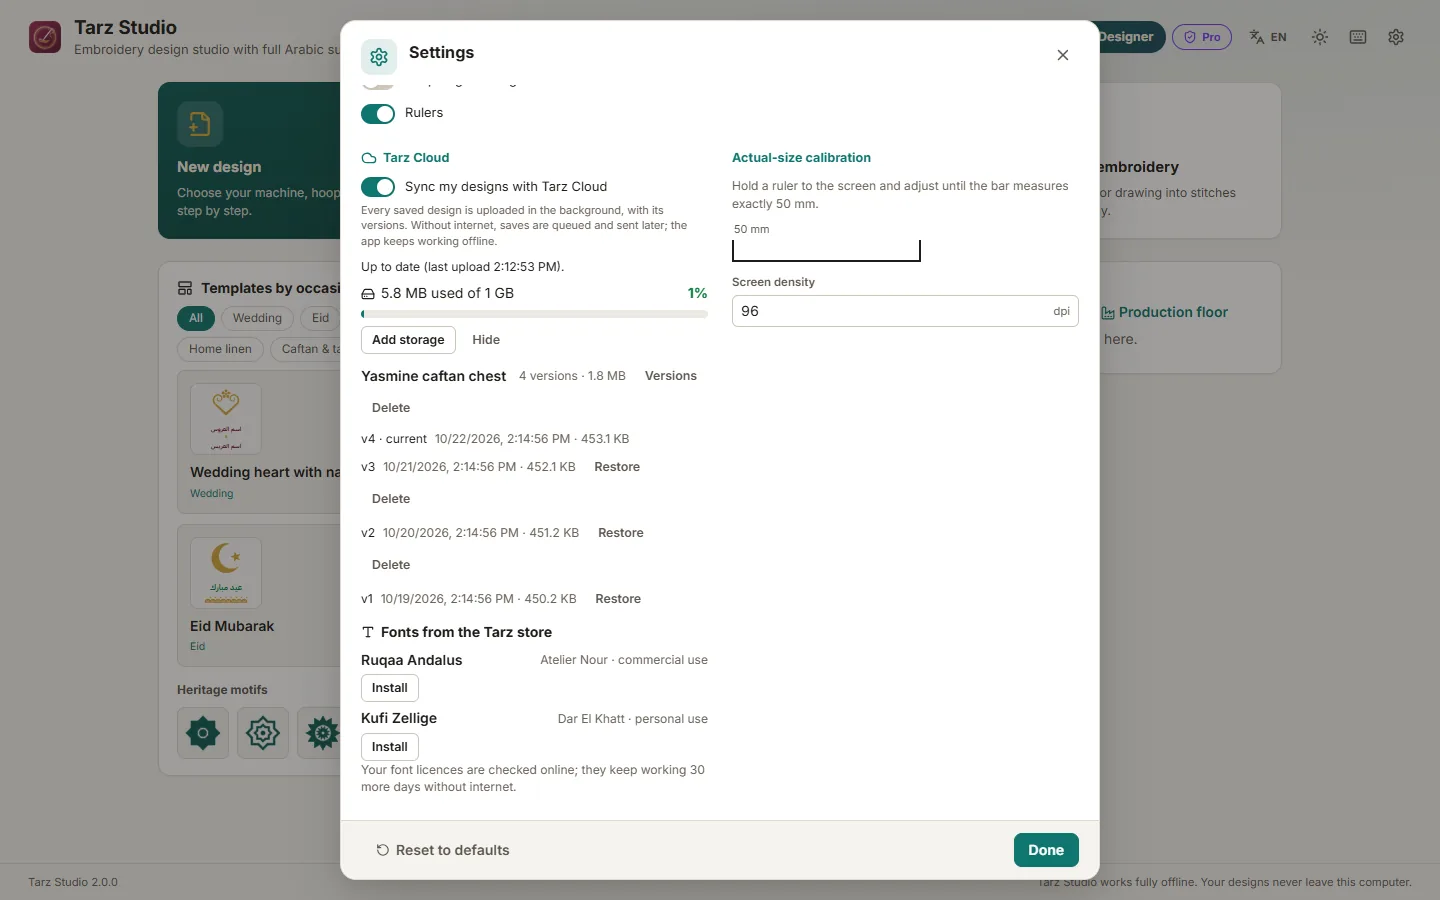Screen dimensions: 1440x900
Task: Click the storage drive icon beside 5.8 MB used
Action: click(x=368, y=294)
